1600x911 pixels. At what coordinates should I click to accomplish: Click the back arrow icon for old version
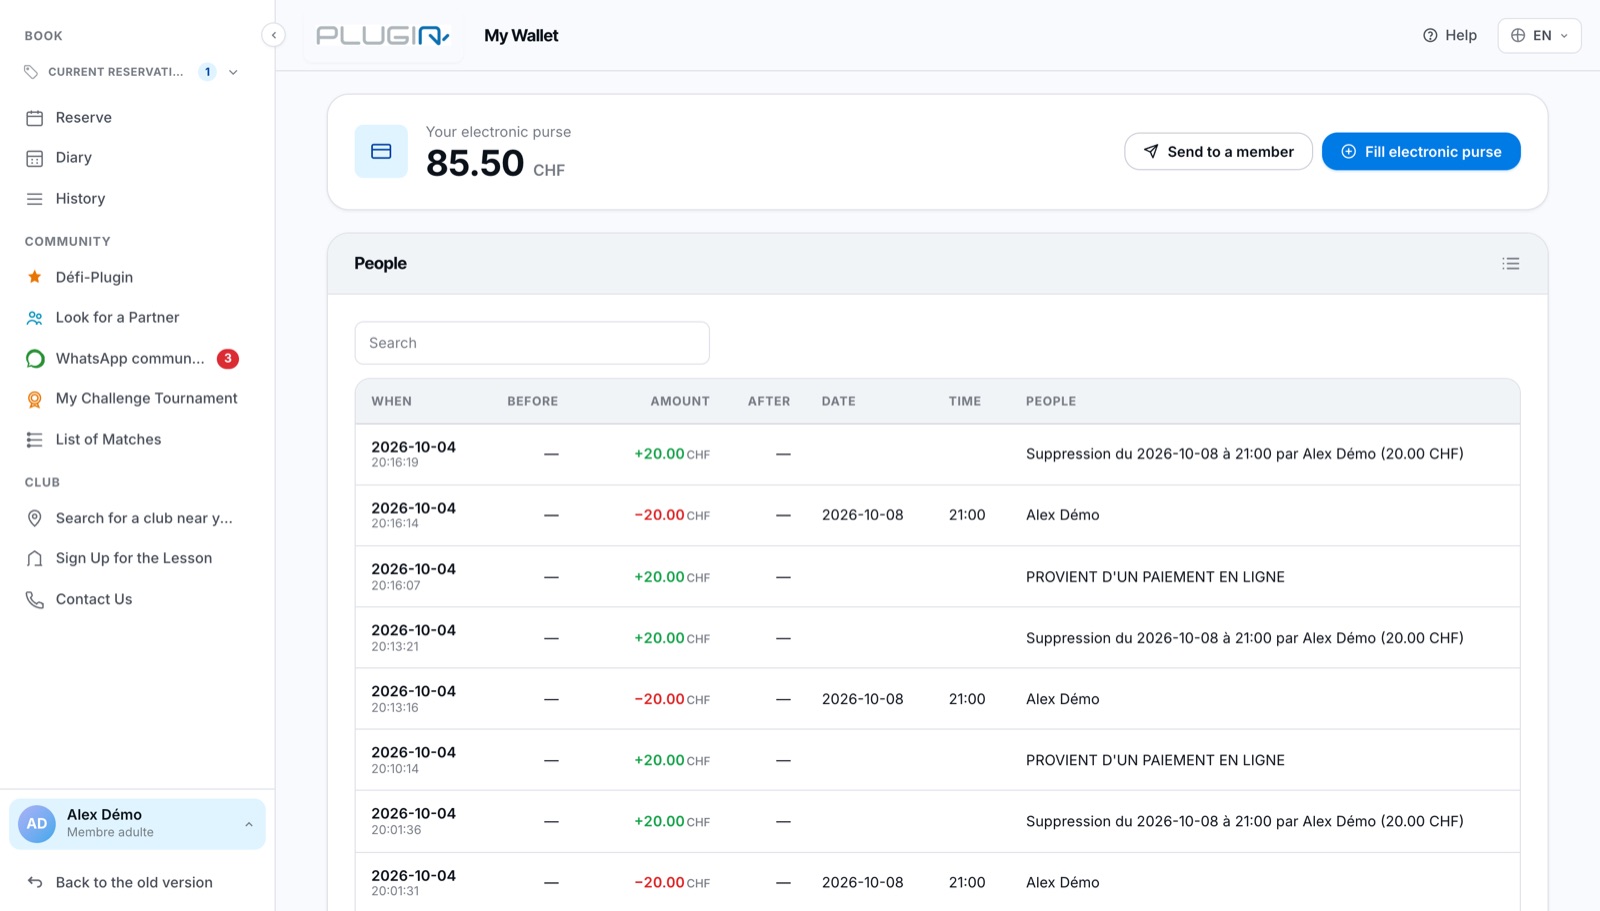[35, 882]
